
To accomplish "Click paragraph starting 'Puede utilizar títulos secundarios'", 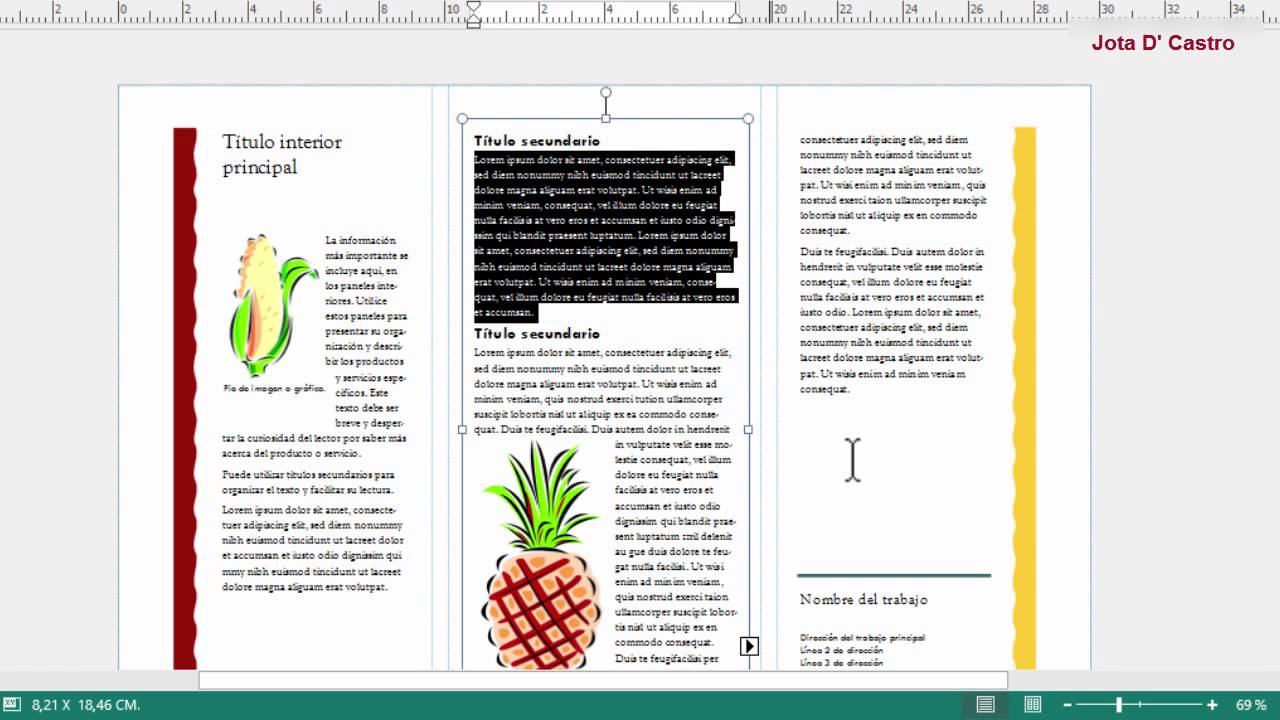I will pos(308,482).
